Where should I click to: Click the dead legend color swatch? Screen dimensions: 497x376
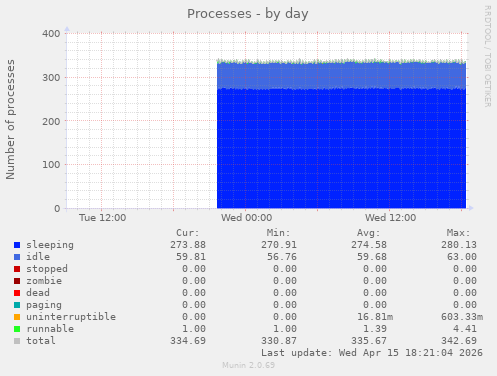pos(17,293)
